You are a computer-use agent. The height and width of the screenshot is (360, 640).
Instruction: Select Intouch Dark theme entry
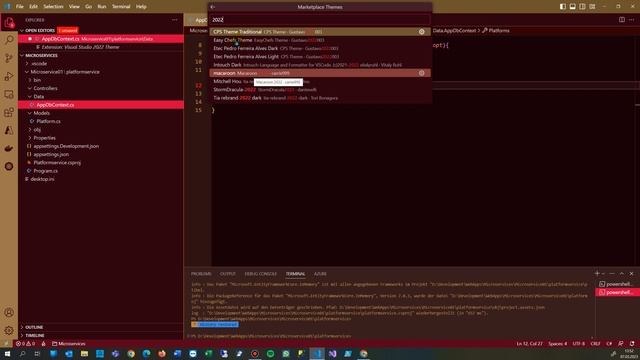[320, 65]
